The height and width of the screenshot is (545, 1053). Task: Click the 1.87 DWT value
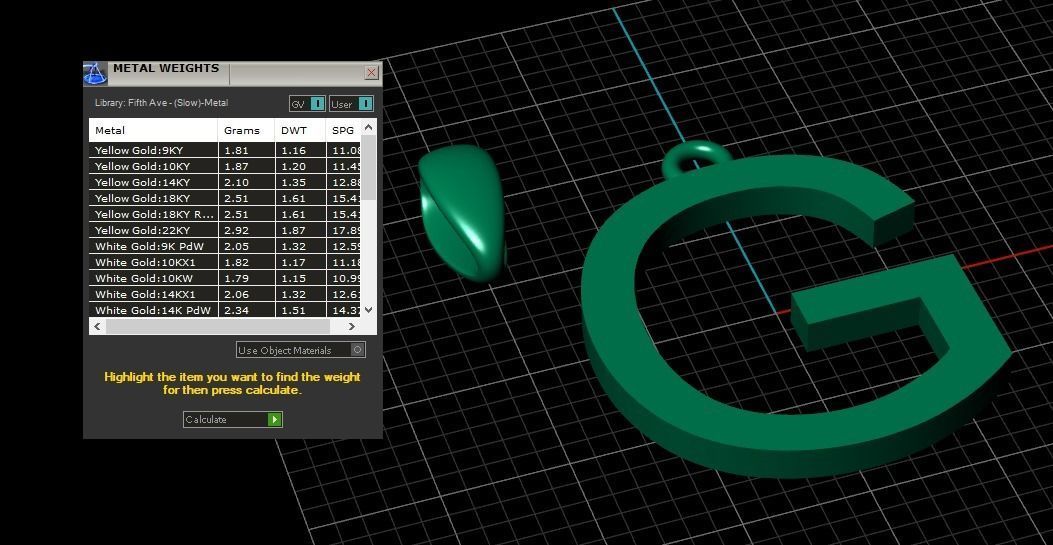point(293,230)
